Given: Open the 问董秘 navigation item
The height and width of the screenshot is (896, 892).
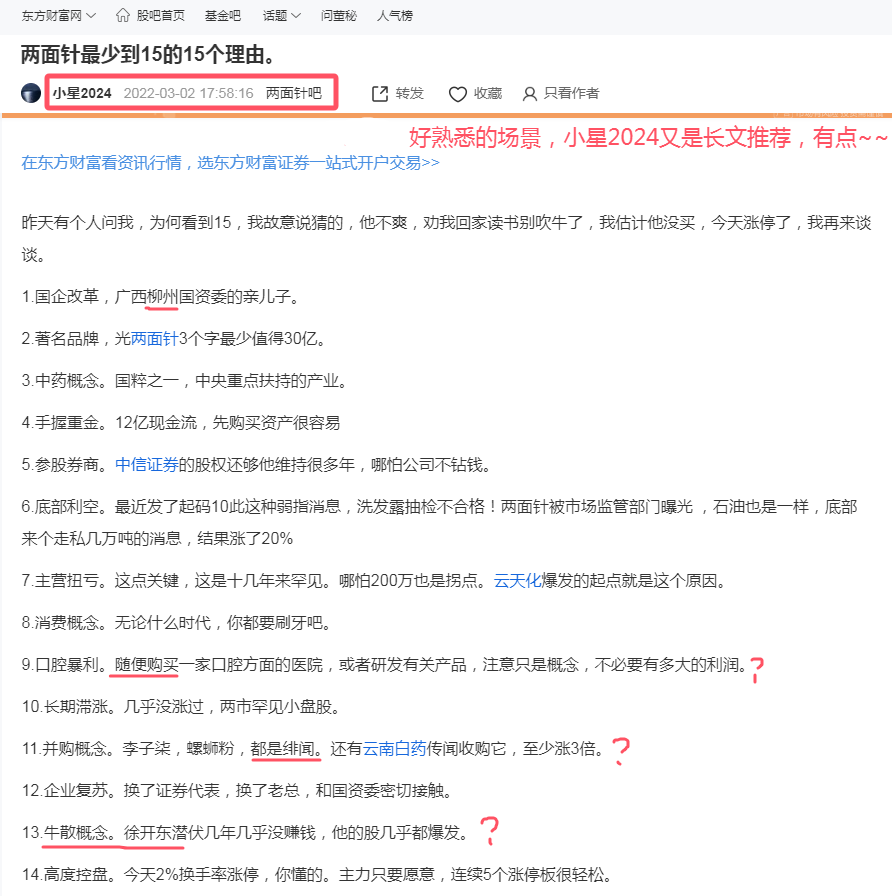Looking at the screenshot, I should (x=338, y=15).
